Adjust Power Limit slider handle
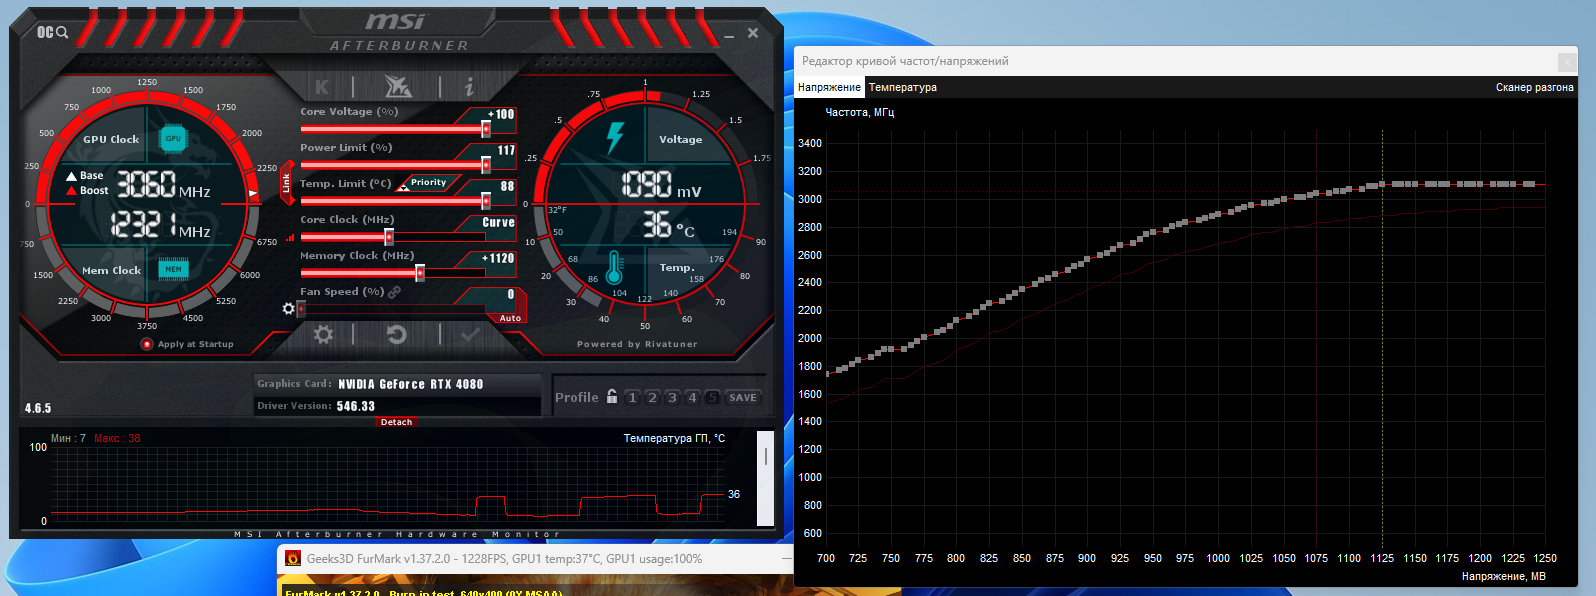1596x596 pixels. [486, 164]
